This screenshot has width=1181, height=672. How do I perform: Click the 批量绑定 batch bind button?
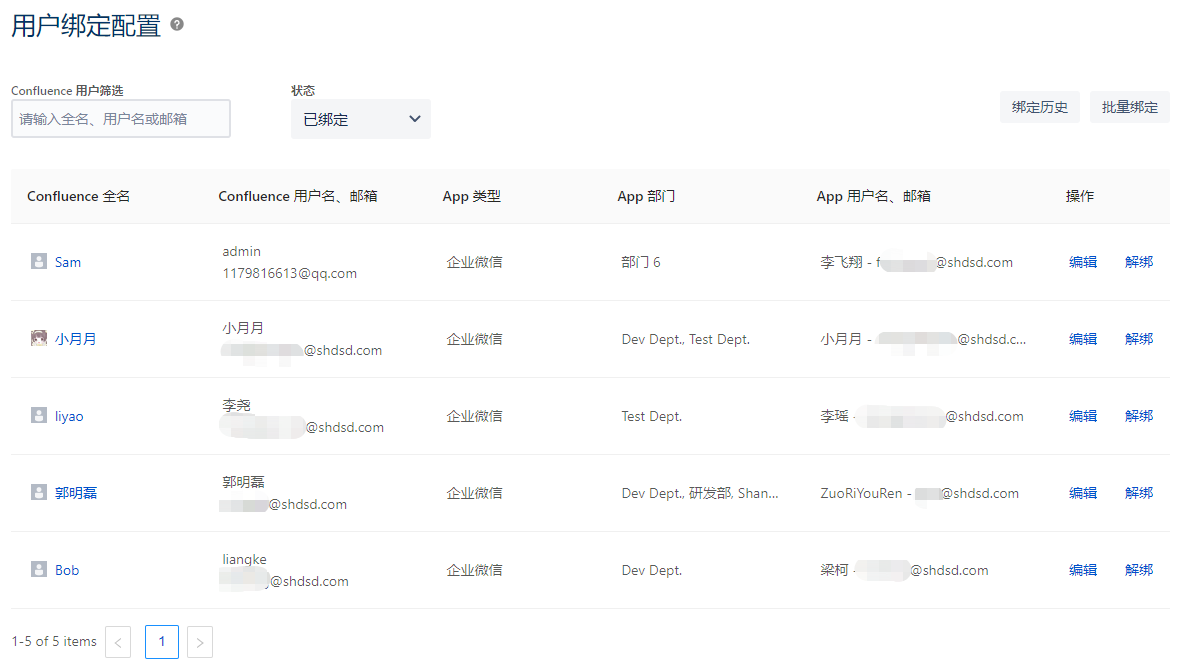[x=1129, y=107]
